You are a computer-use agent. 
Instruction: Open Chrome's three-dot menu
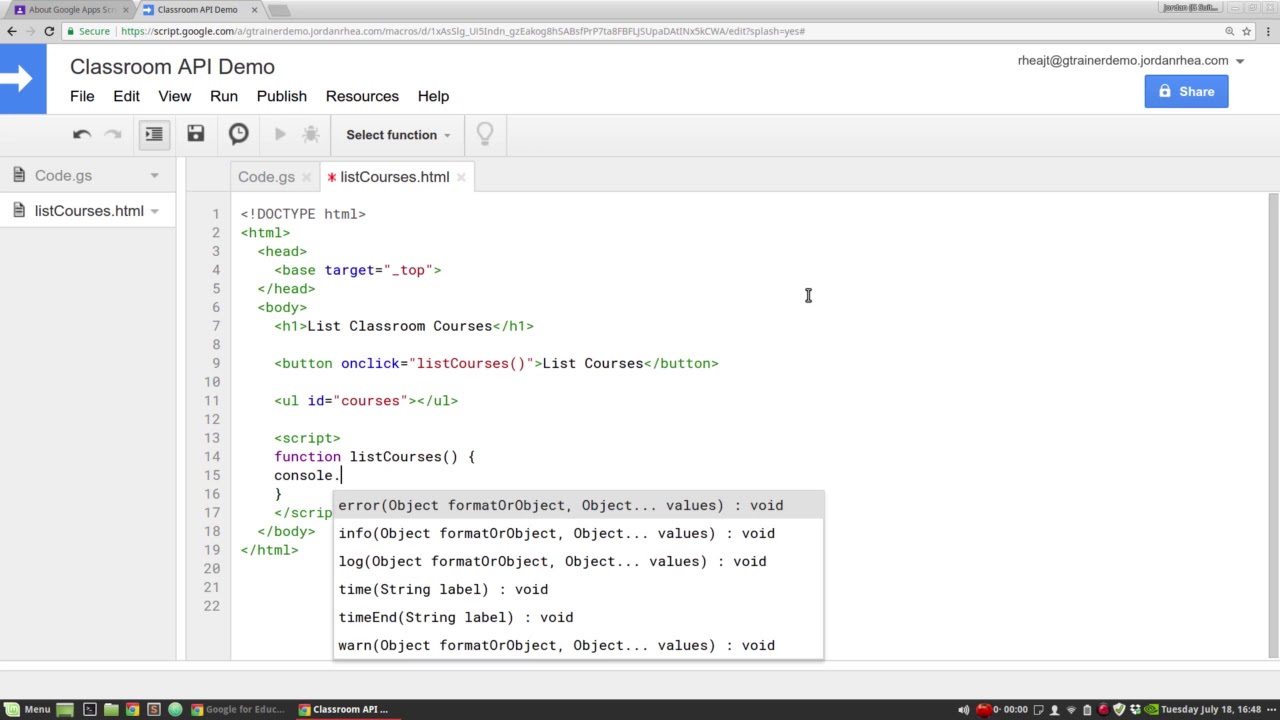[1268, 31]
